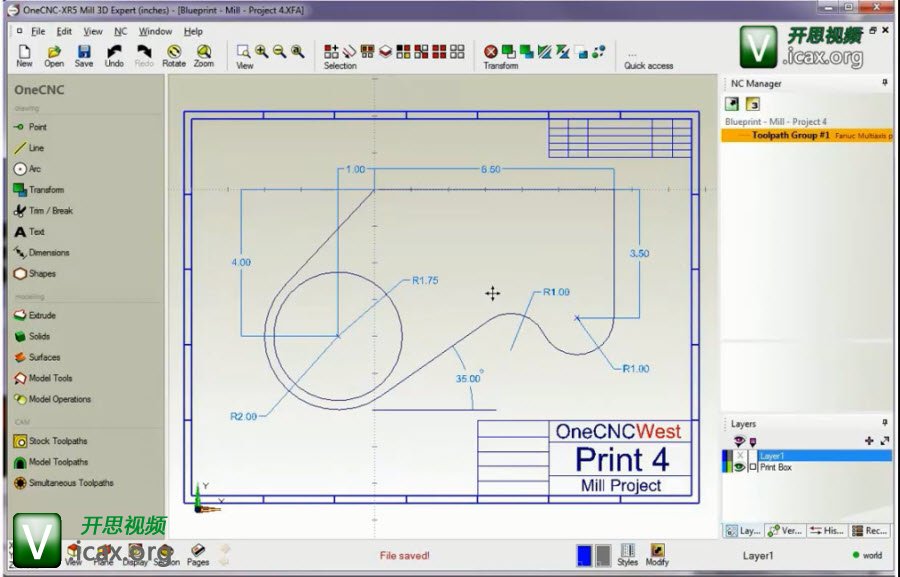The image size is (900, 577).
Task: Pin the NC Manager panel
Action: (x=885, y=83)
